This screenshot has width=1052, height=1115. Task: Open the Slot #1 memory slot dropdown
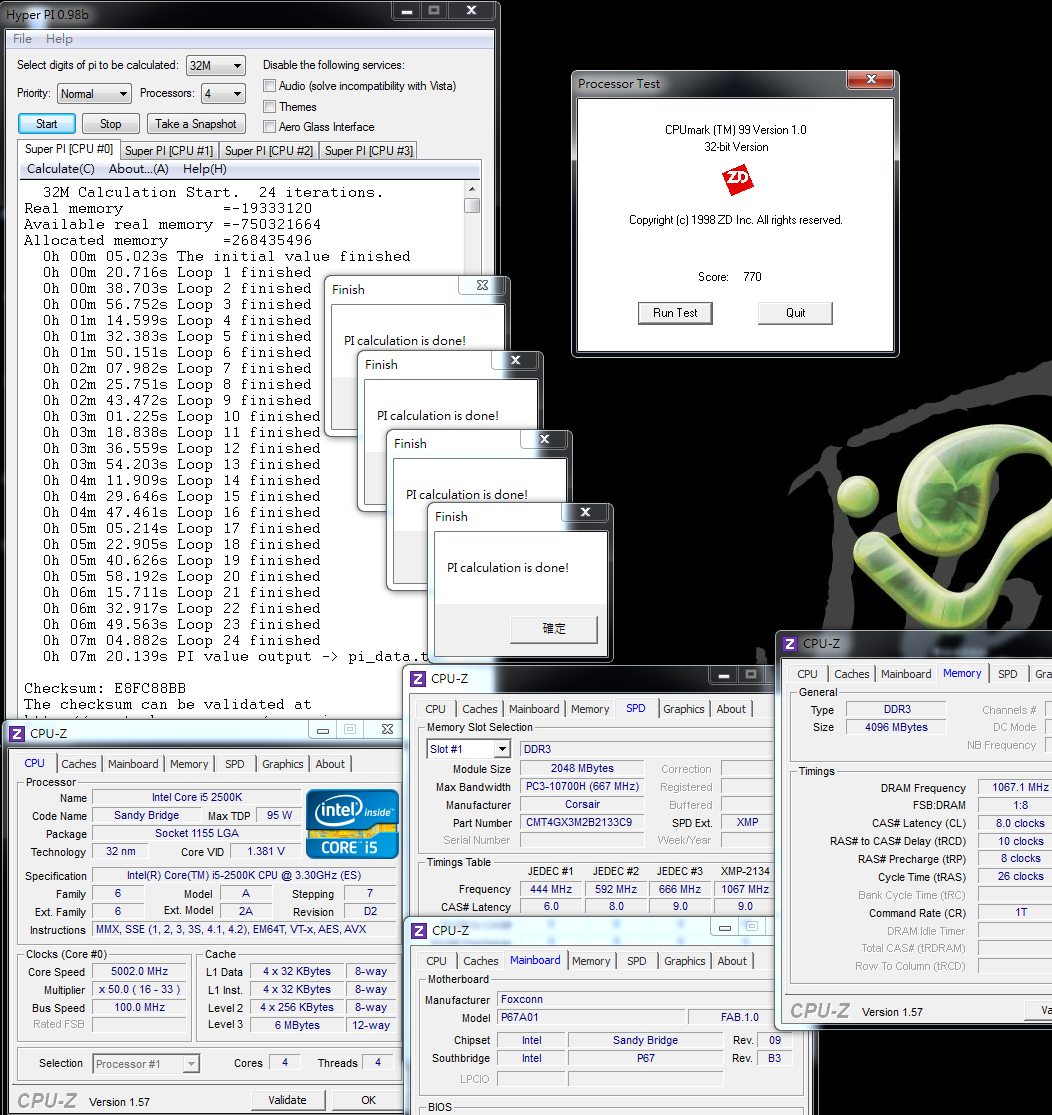(x=469, y=749)
